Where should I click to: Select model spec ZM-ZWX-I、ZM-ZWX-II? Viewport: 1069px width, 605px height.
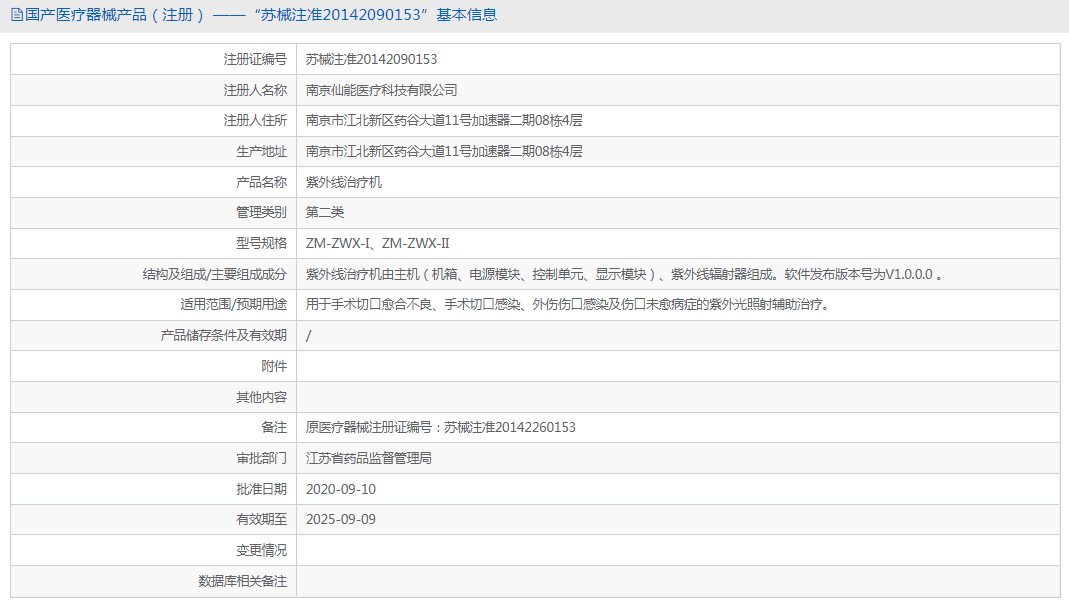pos(378,244)
